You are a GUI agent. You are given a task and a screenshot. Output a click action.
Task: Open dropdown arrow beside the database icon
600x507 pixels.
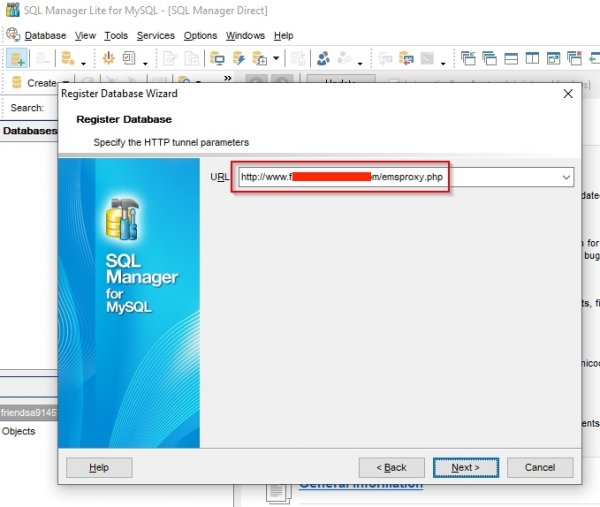[x=83, y=63]
